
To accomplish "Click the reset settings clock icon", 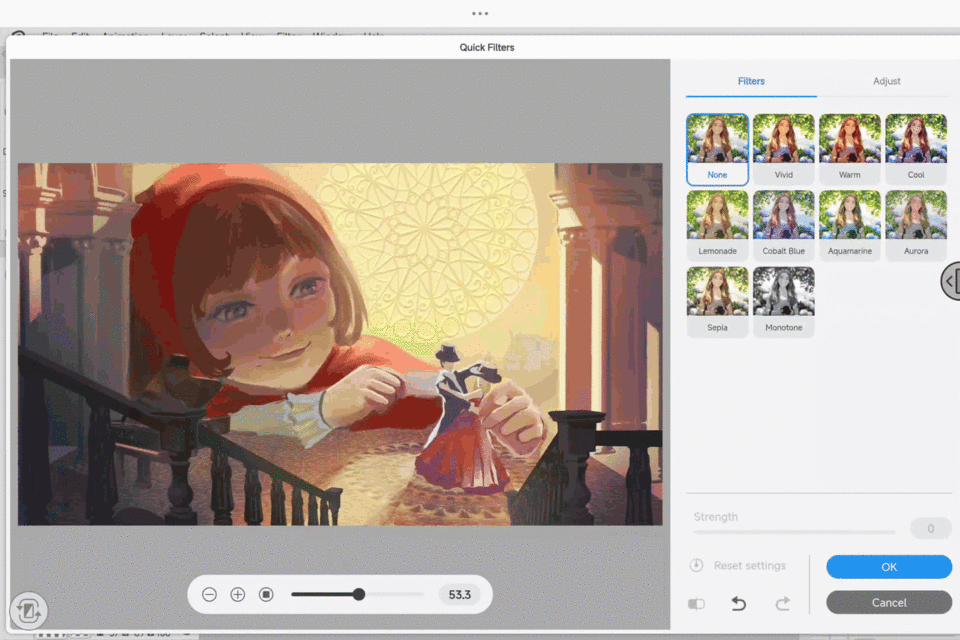I will point(697,565).
